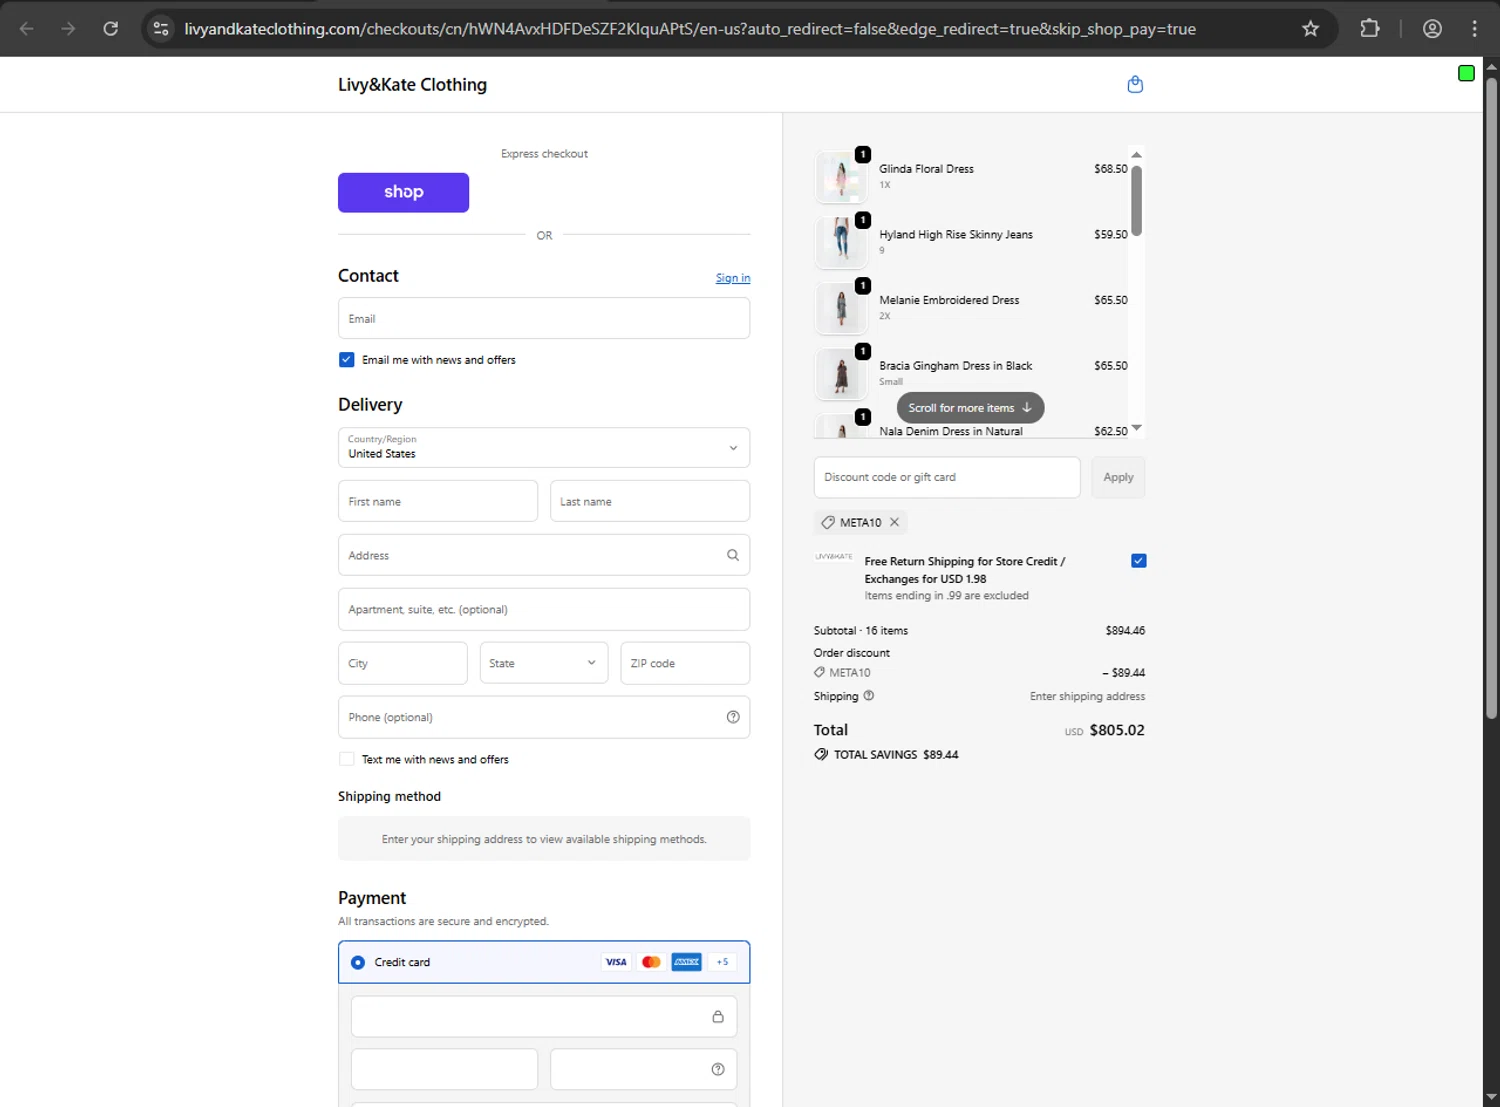Viewport: 1500px width, 1107px height.
Task: Remove the META10 discount code tag
Action: click(895, 522)
